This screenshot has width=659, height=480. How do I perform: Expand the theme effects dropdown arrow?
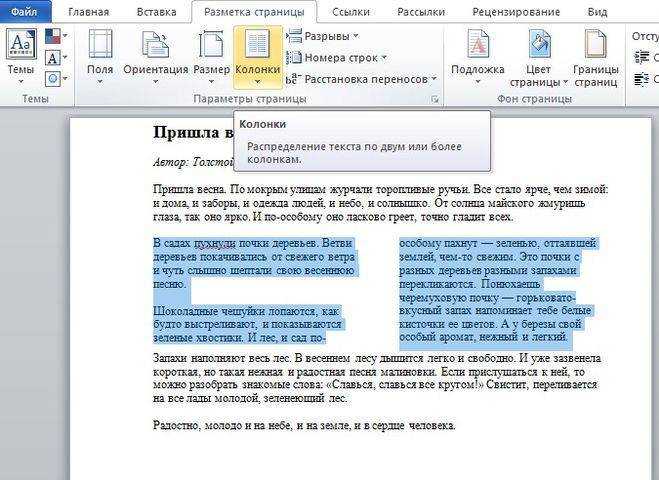coord(65,79)
